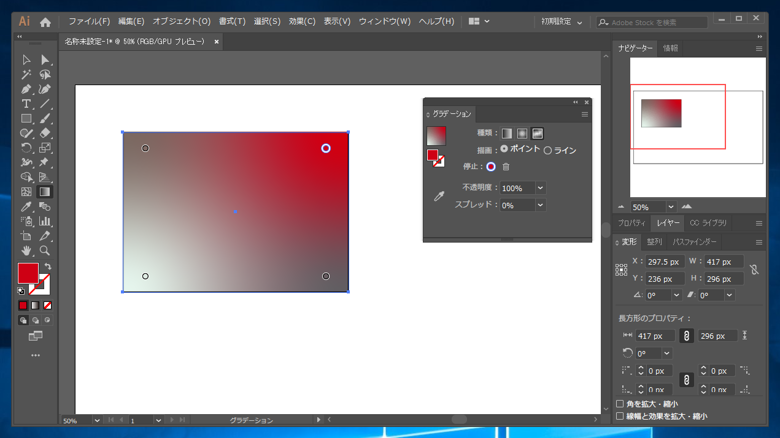Select the Direct Selection tool
Image resolution: width=780 pixels, height=438 pixels.
point(45,60)
